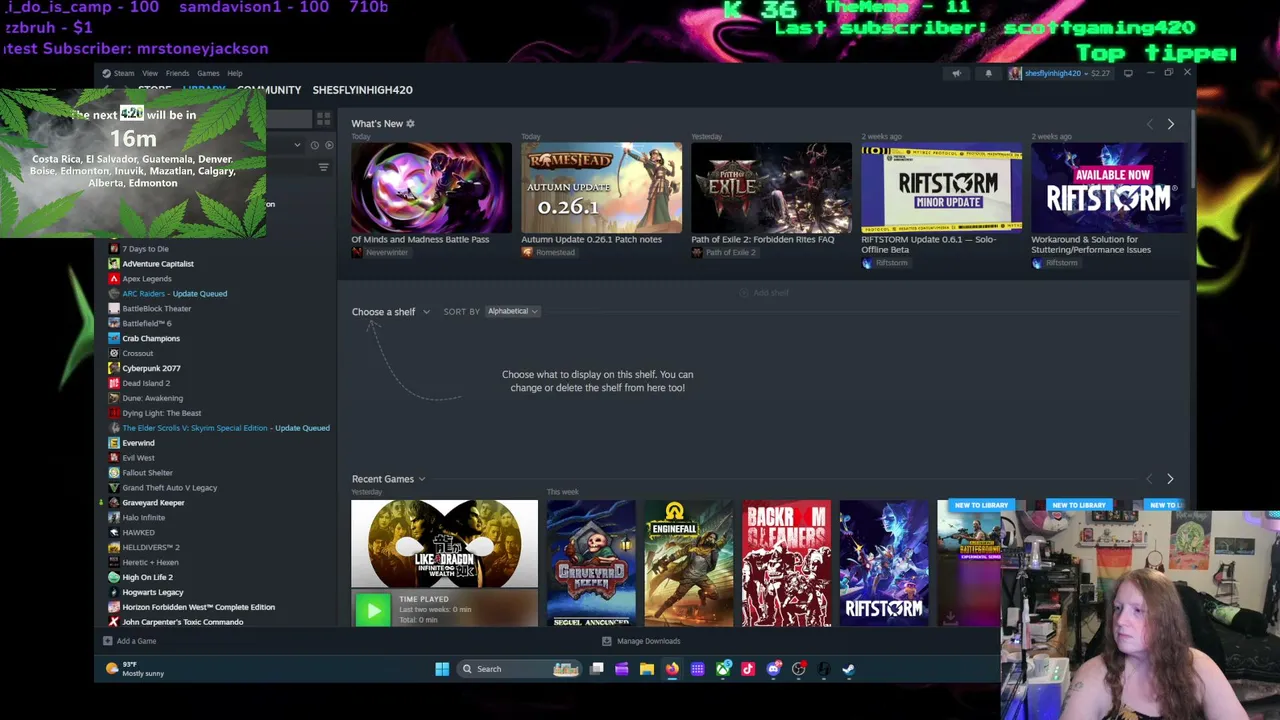Enter Big Picture mode via monitor icon

coord(1128,73)
